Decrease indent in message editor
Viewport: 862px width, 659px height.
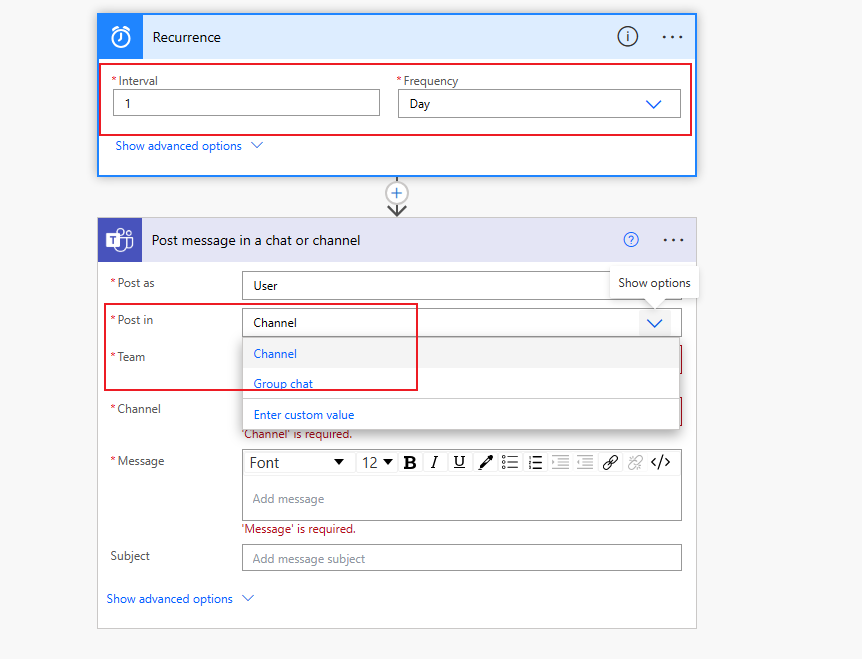tap(585, 463)
